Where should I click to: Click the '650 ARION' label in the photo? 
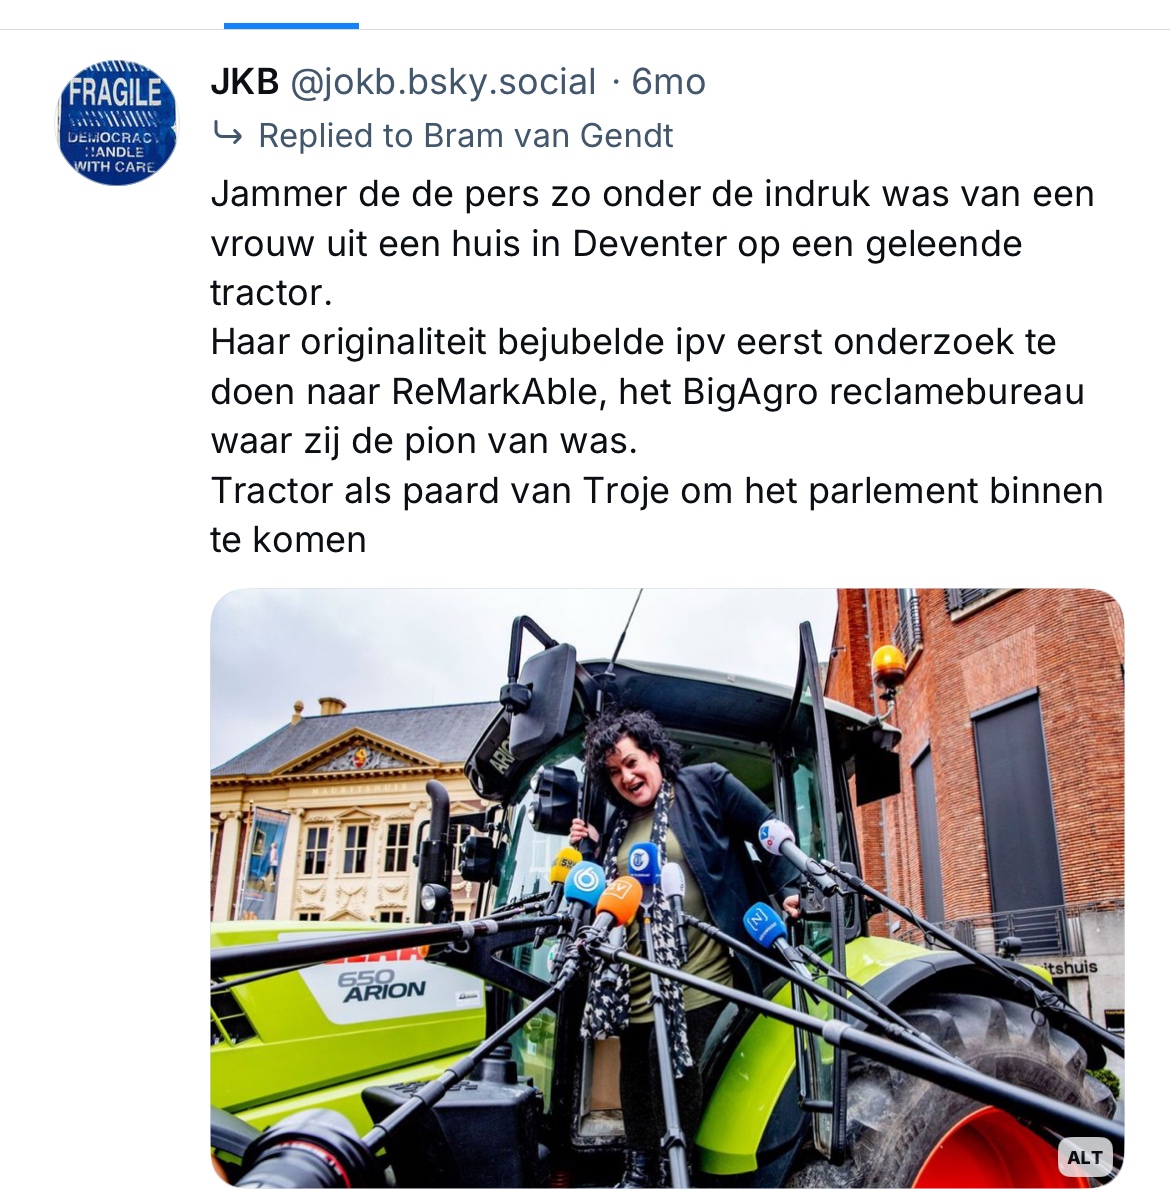pyautogui.click(x=381, y=986)
